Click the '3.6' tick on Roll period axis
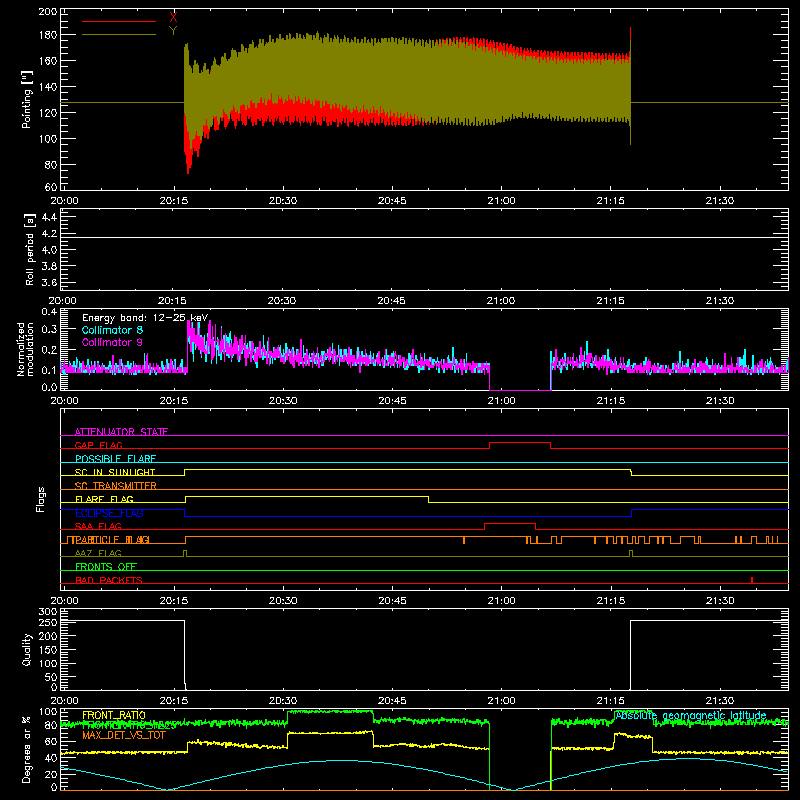 (x=49, y=282)
